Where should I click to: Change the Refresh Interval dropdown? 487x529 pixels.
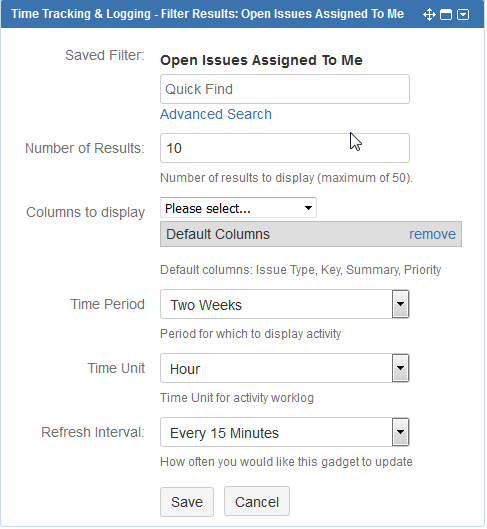pos(286,433)
